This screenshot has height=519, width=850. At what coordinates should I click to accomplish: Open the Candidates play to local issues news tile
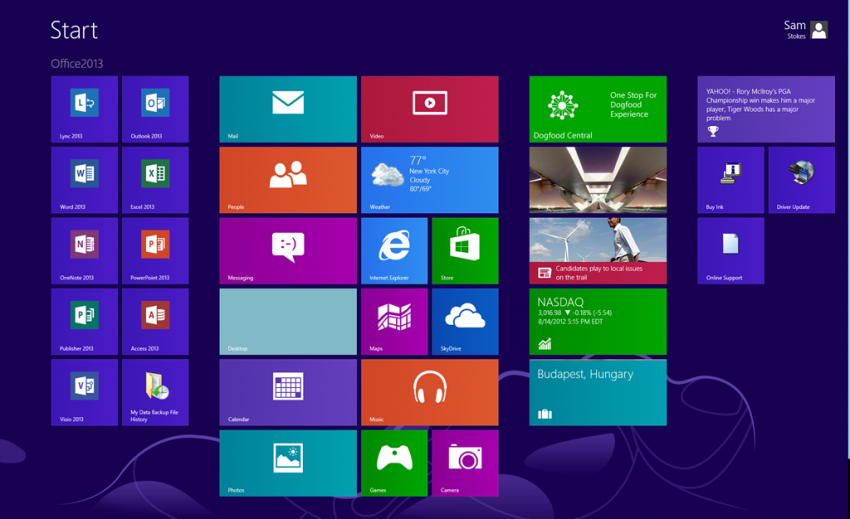tap(598, 251)
